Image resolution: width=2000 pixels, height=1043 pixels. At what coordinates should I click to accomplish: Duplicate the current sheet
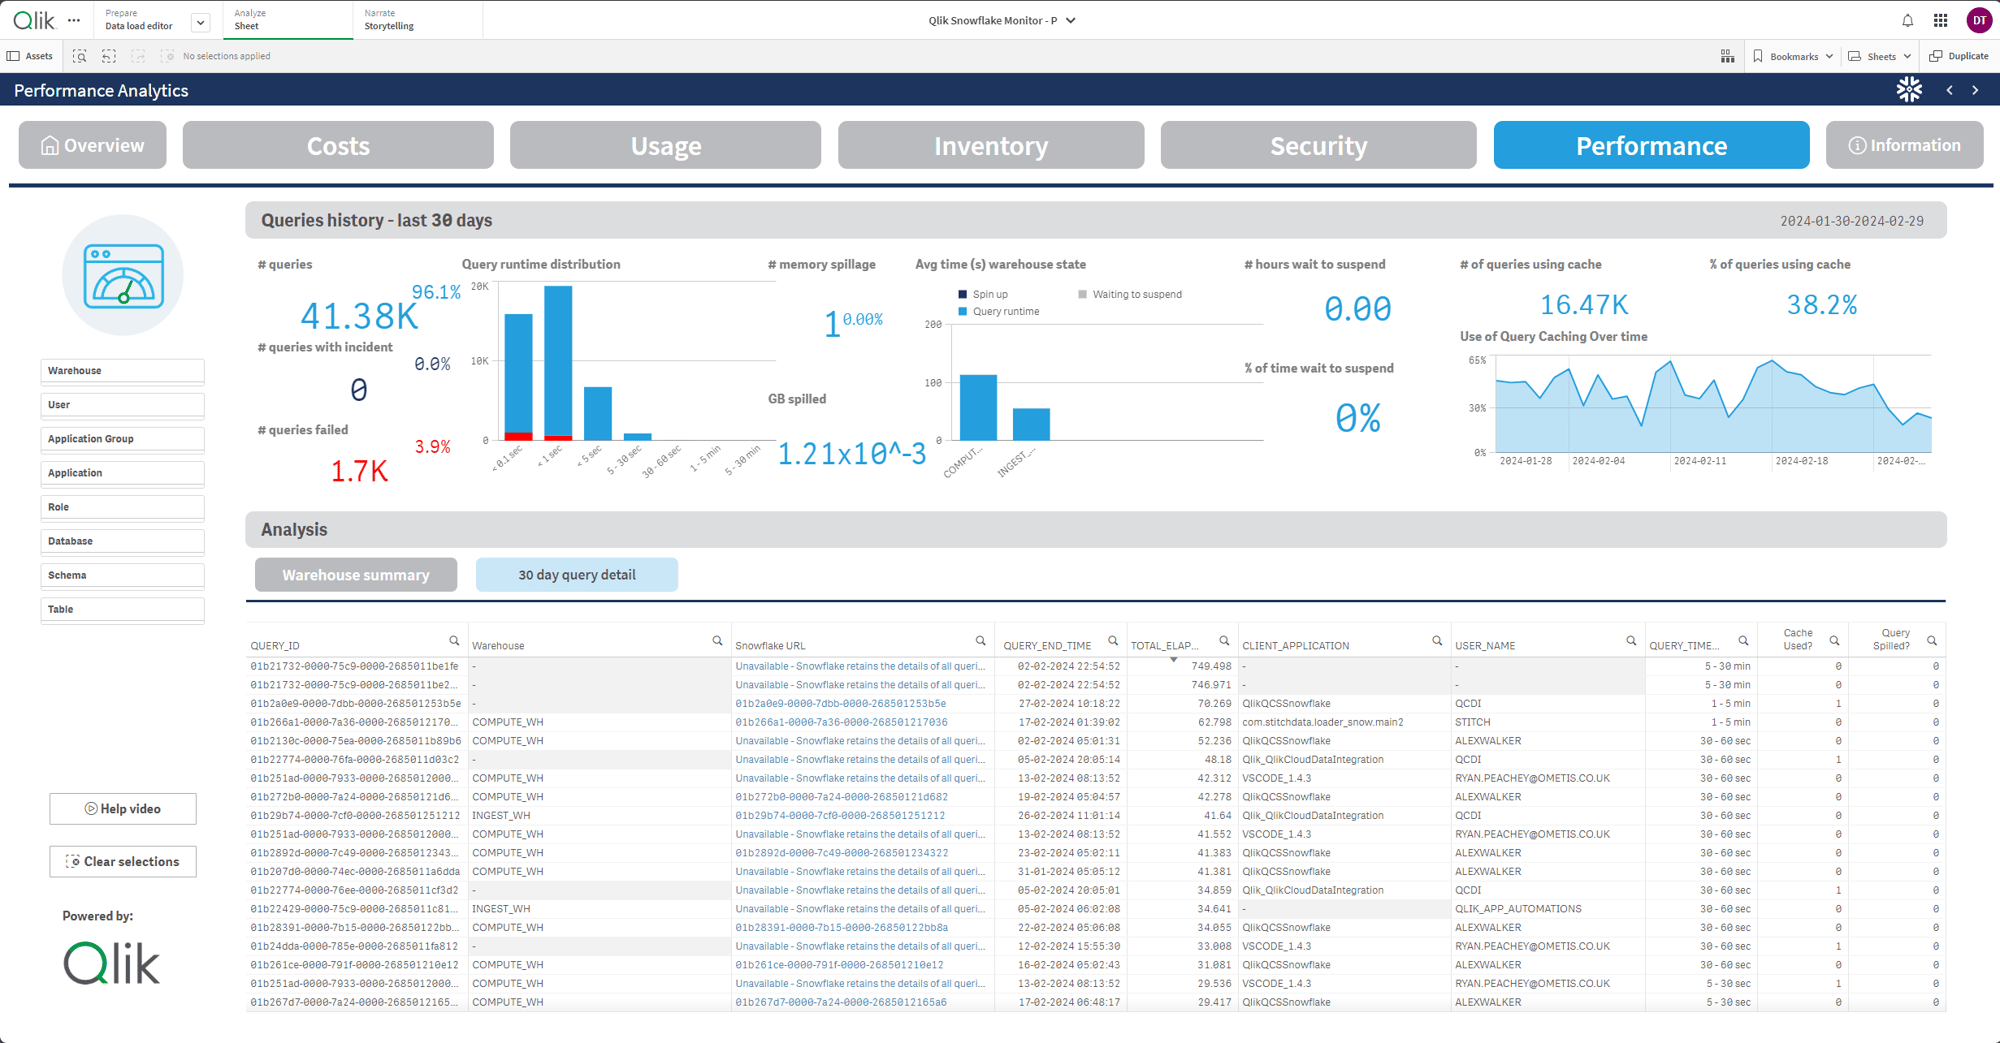pyautogui.click(x=1958, y=56)
